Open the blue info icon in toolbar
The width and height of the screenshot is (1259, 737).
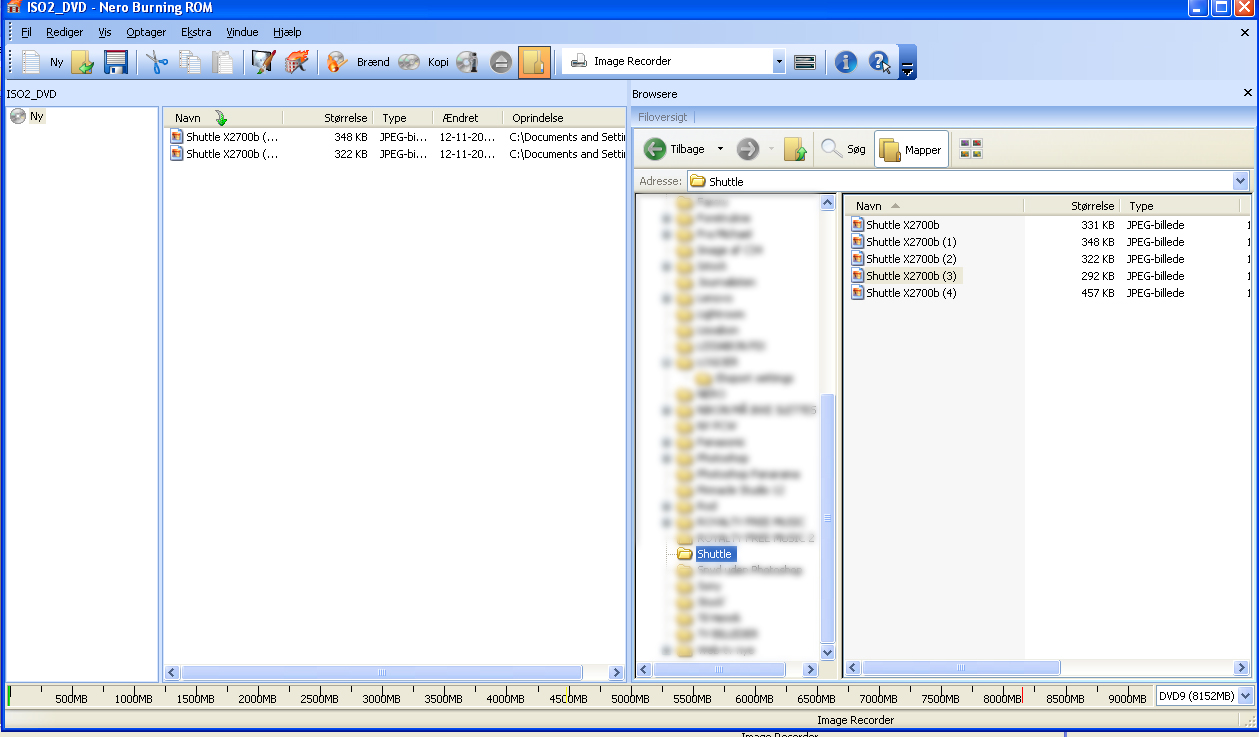[846, 62]
